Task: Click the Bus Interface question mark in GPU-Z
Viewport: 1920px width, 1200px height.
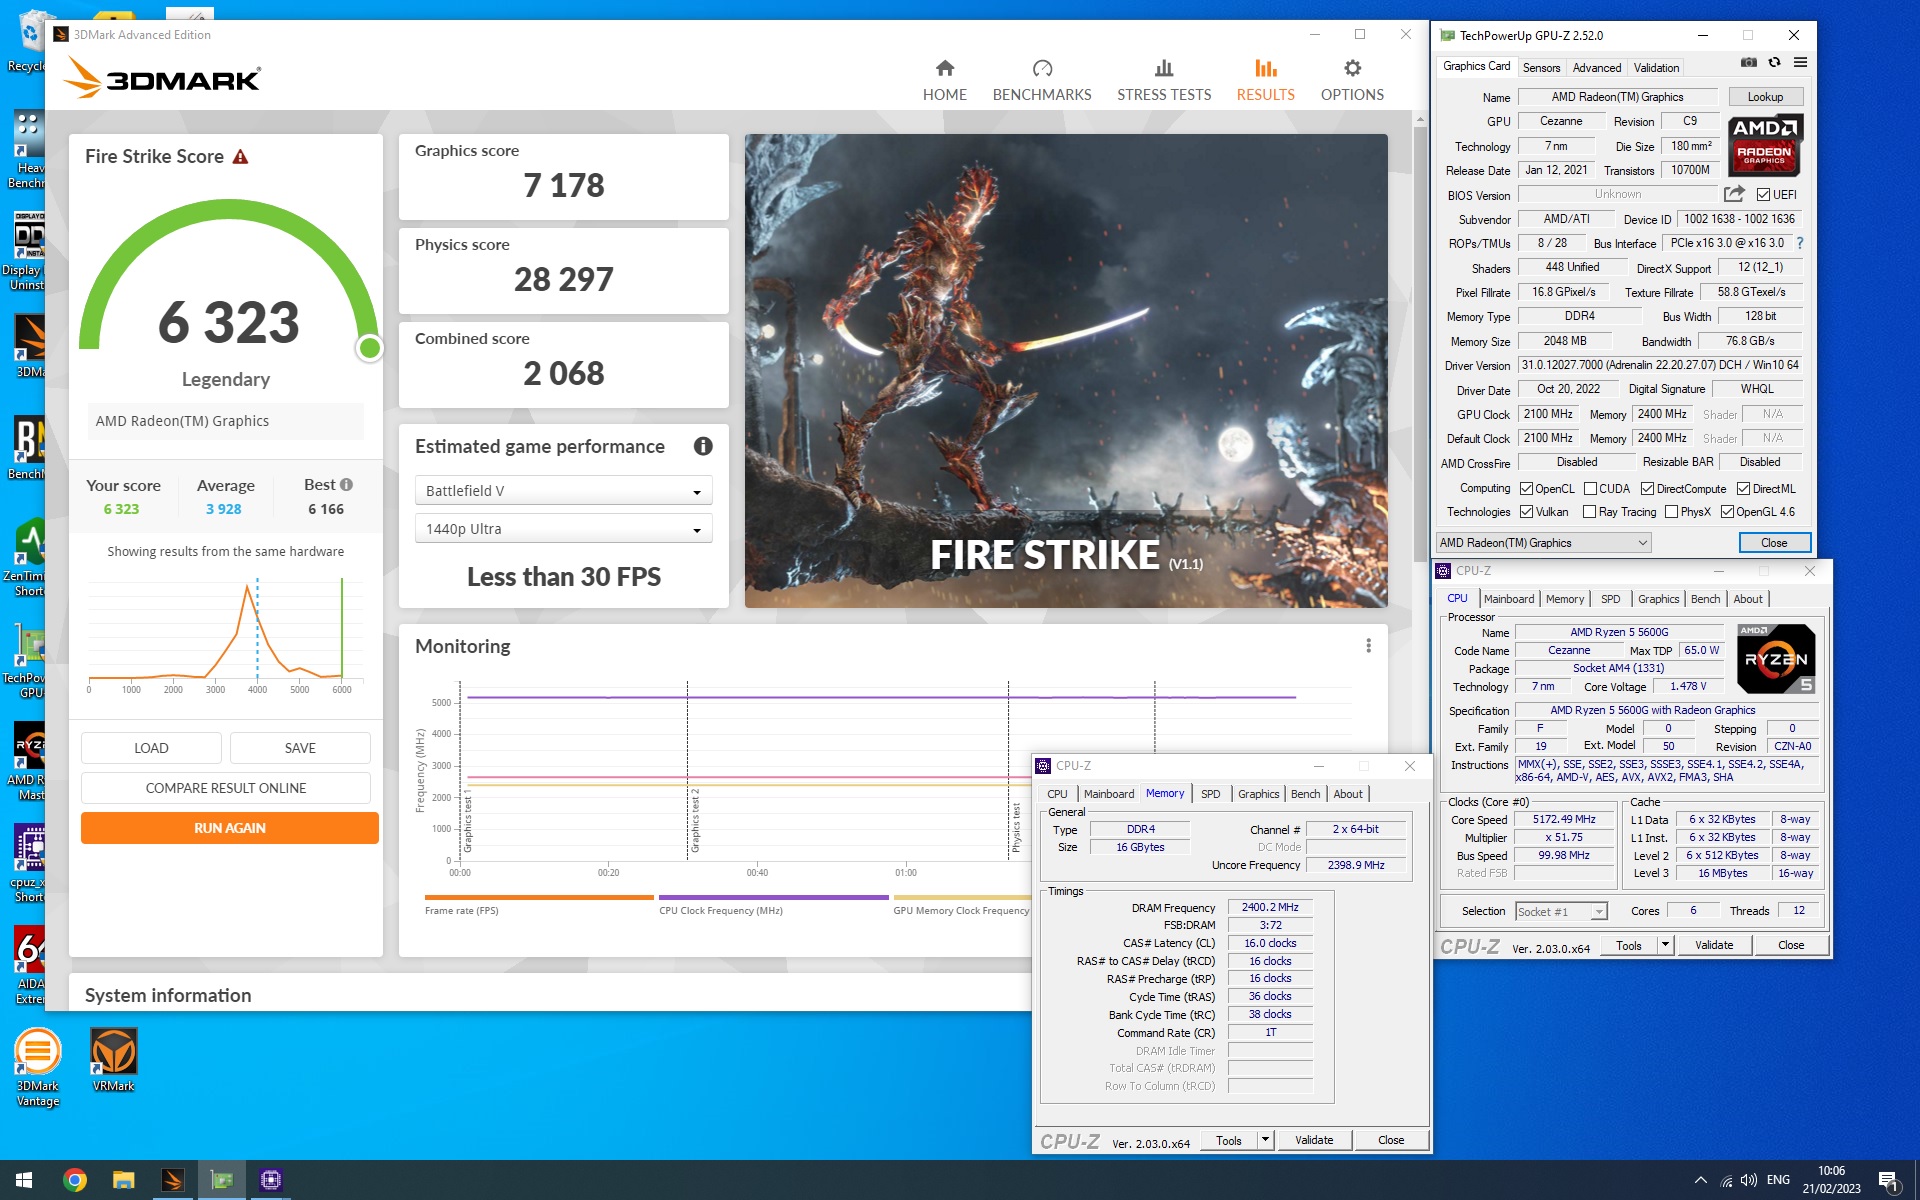Action: click(x=1800, y=243)
